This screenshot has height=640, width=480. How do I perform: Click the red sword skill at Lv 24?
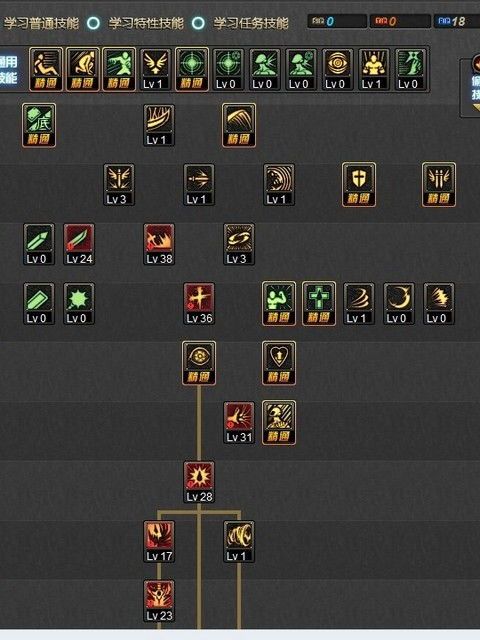click(x=79, y=244)
